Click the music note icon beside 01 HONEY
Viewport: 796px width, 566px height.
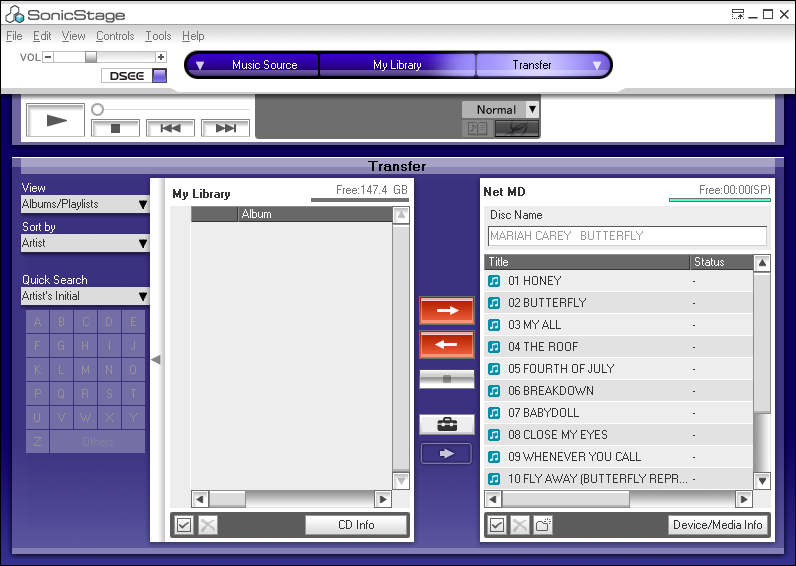pyautogui.click(x=494, y=281)
